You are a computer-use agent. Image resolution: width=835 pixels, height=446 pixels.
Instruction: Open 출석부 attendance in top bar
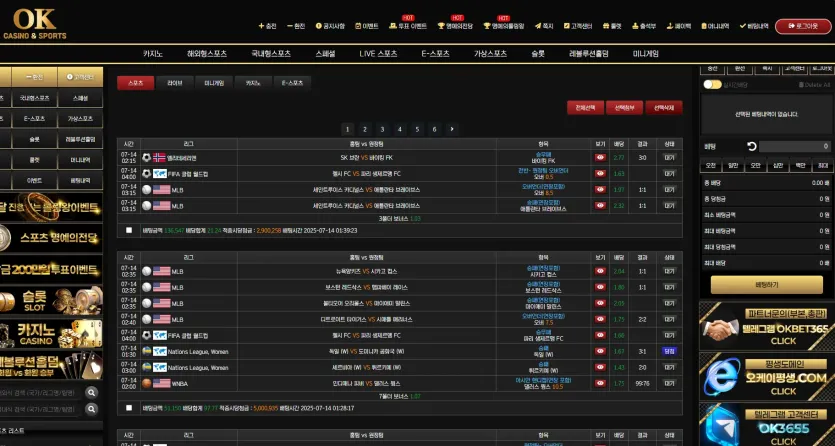pos(644,26)
